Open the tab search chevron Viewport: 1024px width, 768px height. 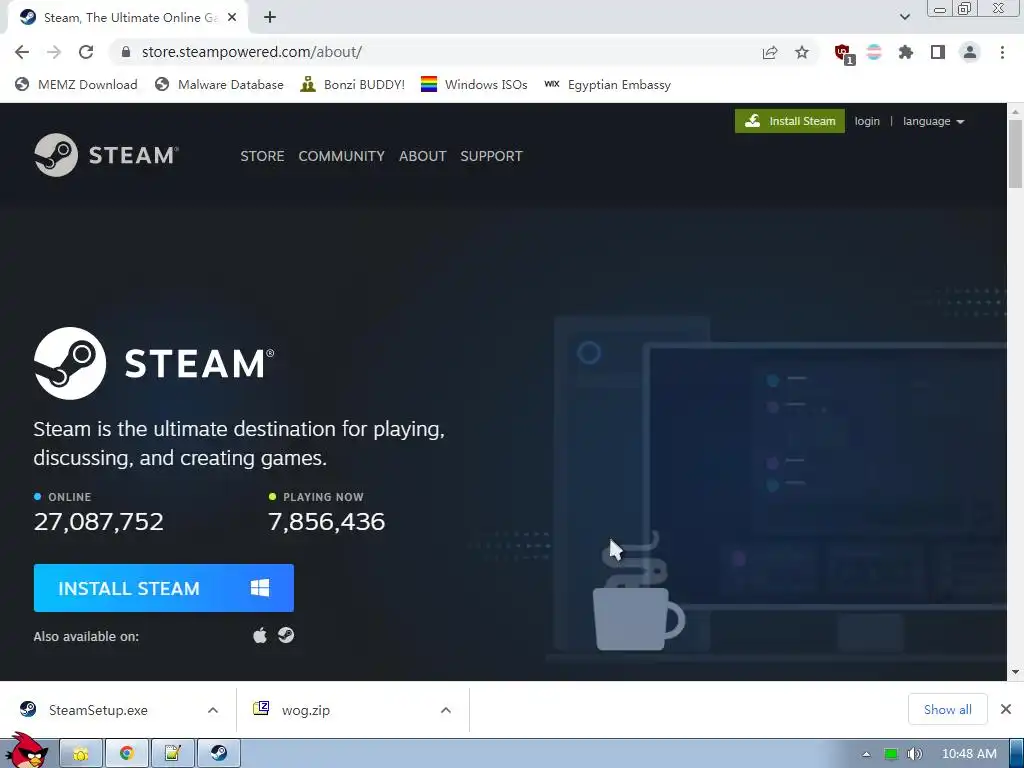click(x=904, y=17)
